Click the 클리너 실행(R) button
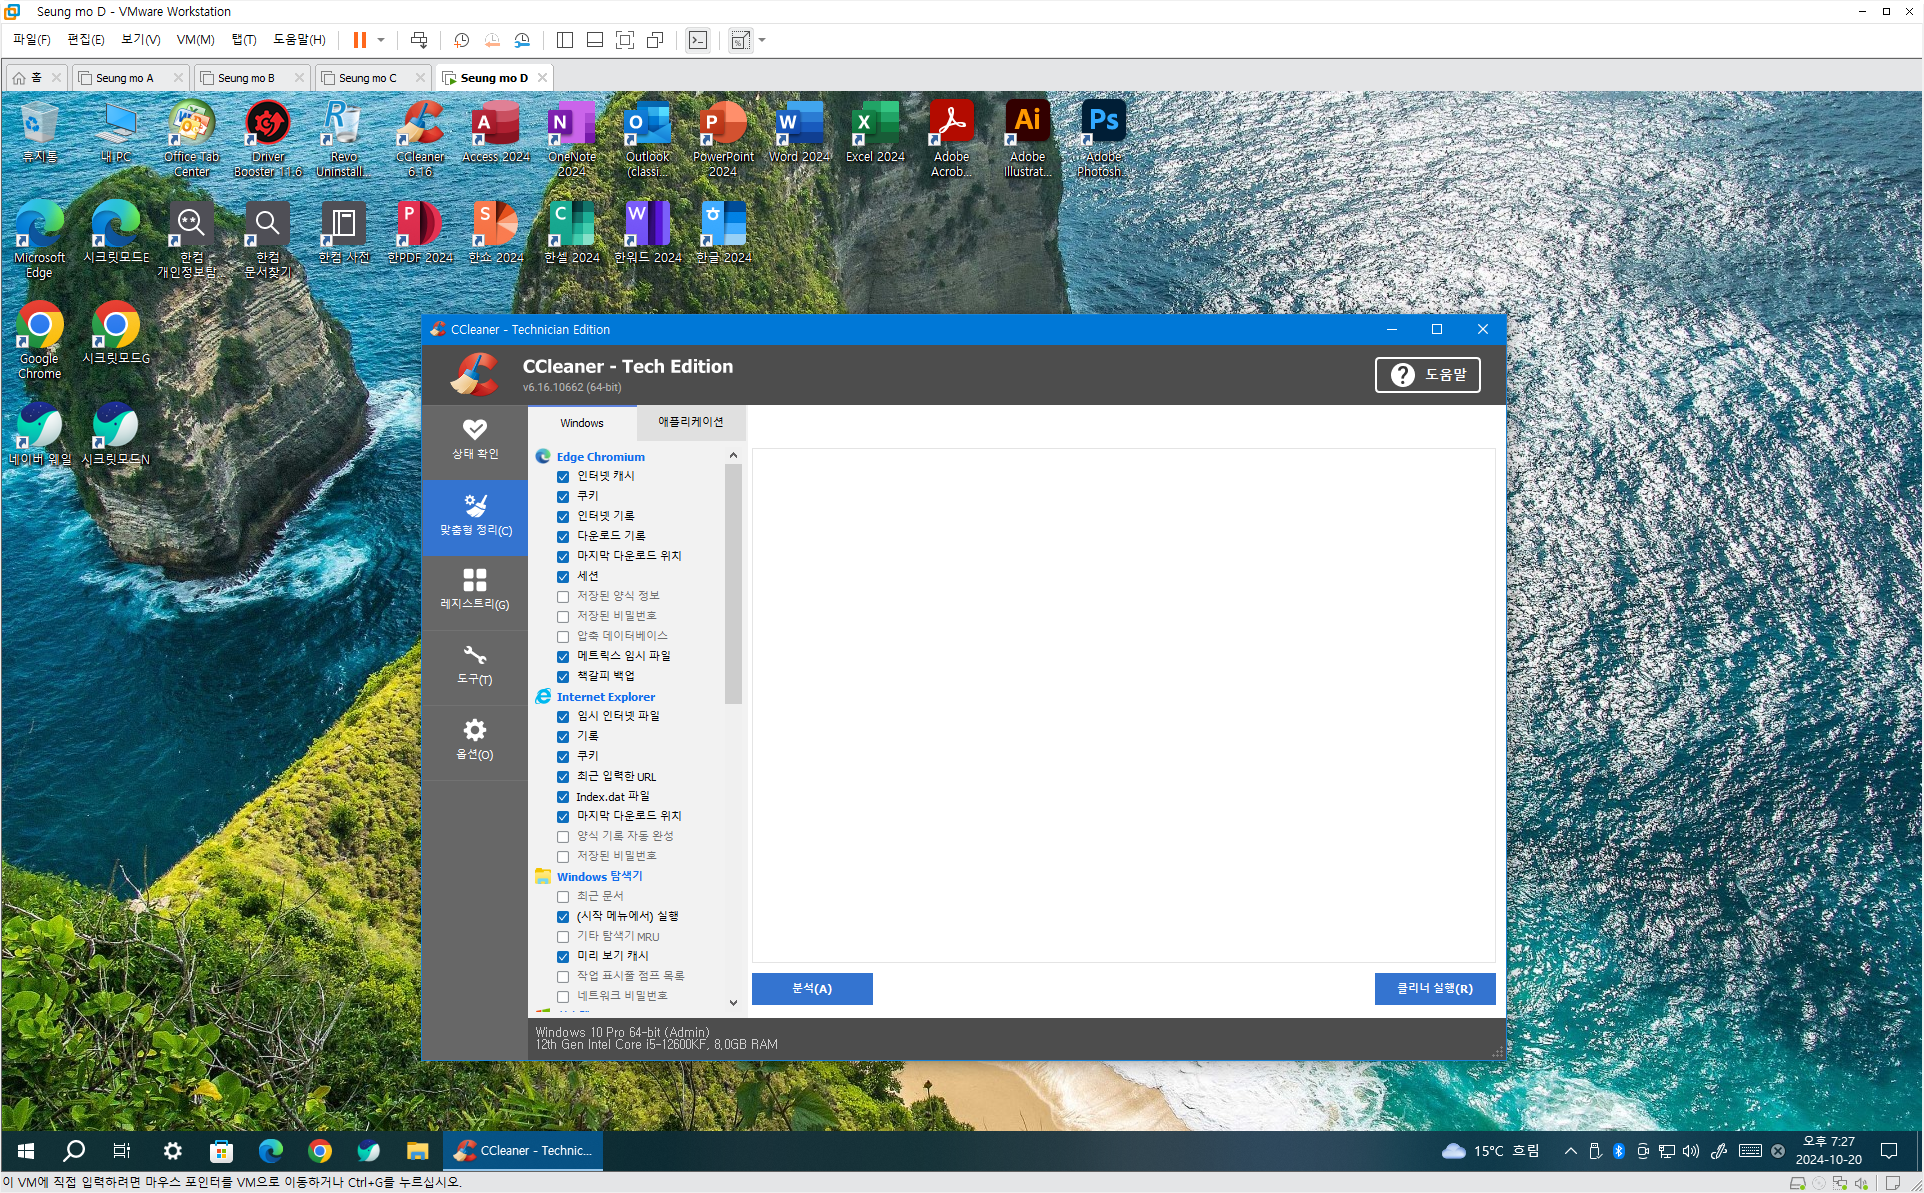This screenshot has height=1193, width=1924. tap(1434, 988)
